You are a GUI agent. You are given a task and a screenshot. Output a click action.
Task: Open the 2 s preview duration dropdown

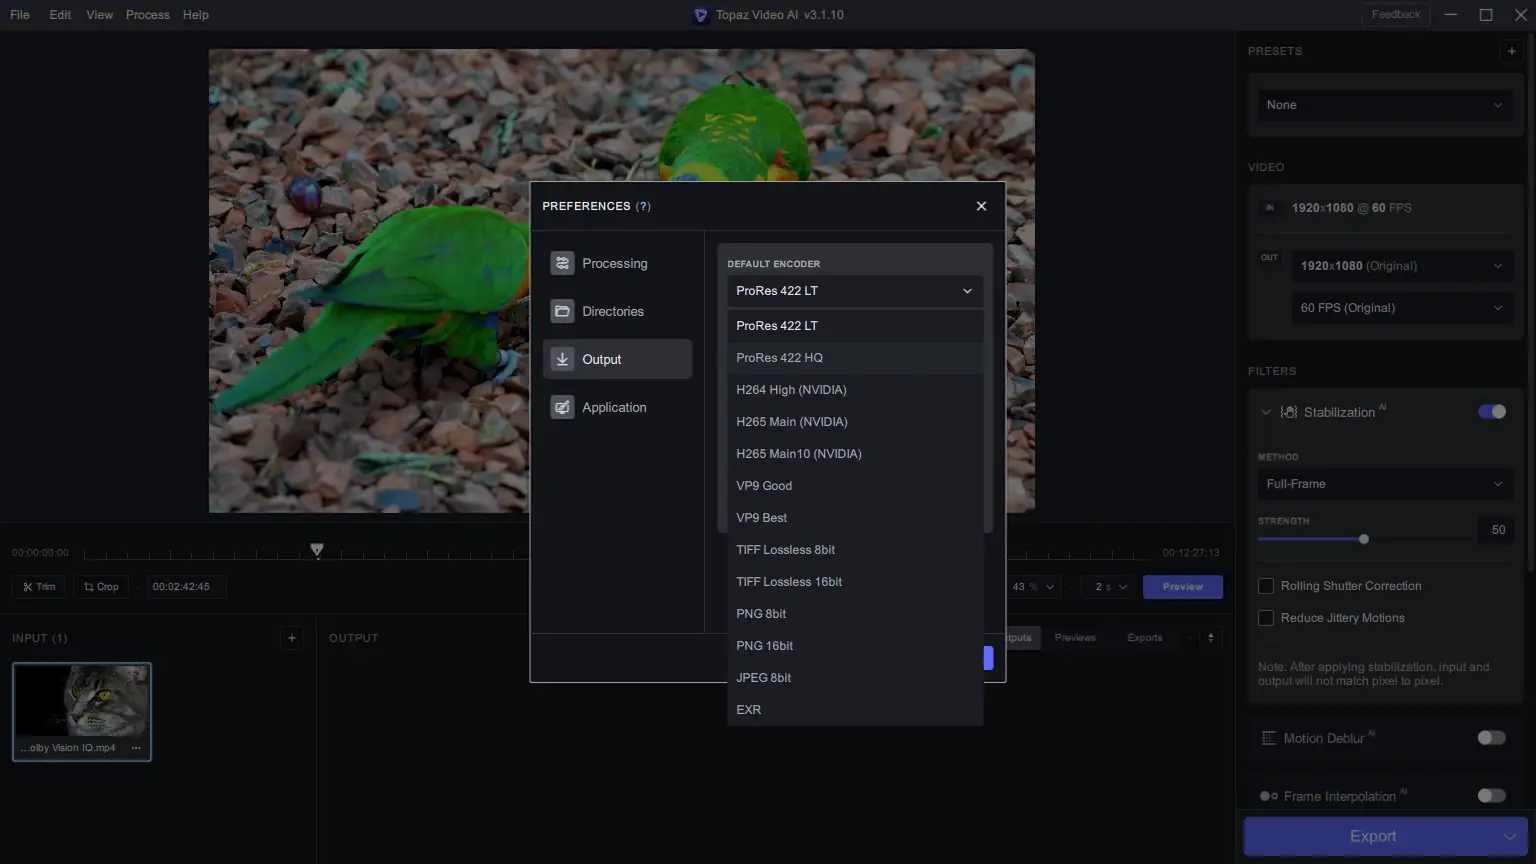(x=1110, y=587)
